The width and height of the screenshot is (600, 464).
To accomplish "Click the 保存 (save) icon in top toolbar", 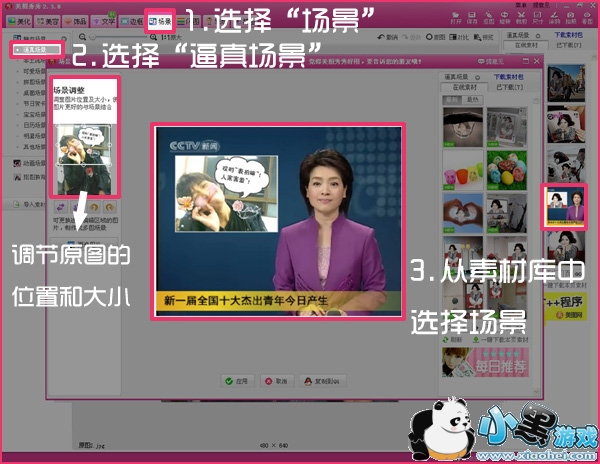I will (x=472, y=18).
